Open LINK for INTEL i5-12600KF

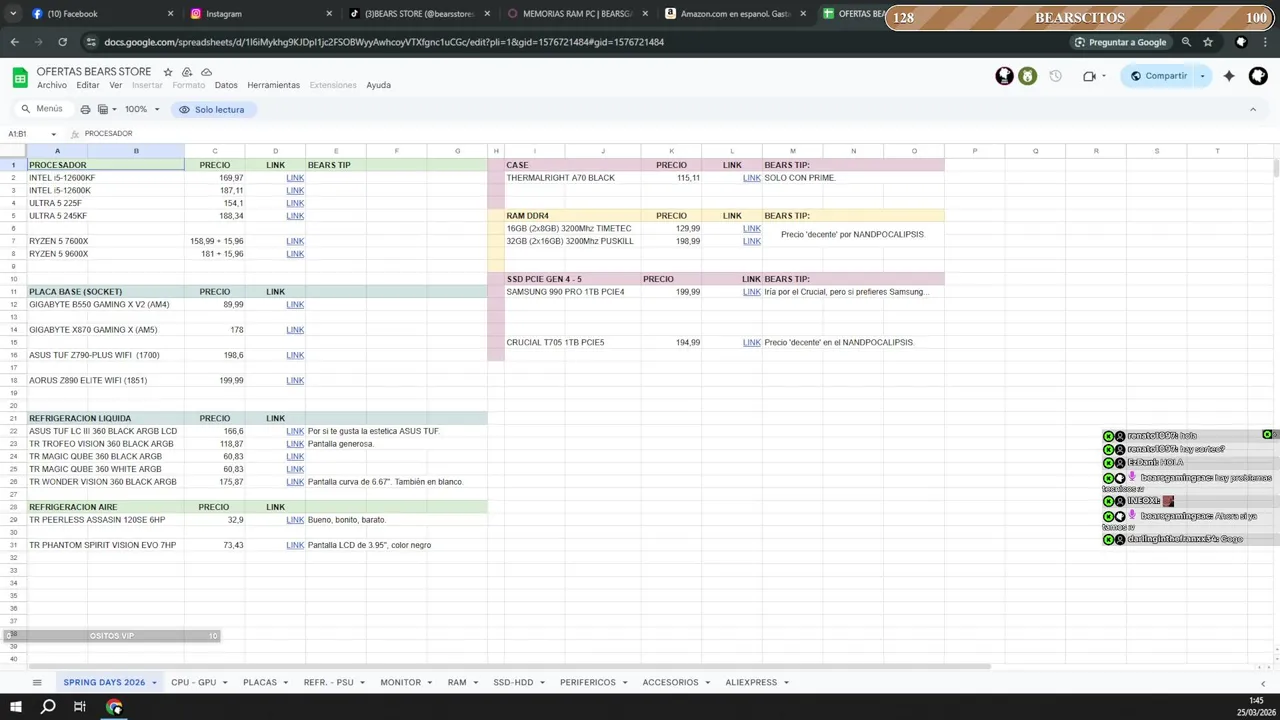(295, 178)
